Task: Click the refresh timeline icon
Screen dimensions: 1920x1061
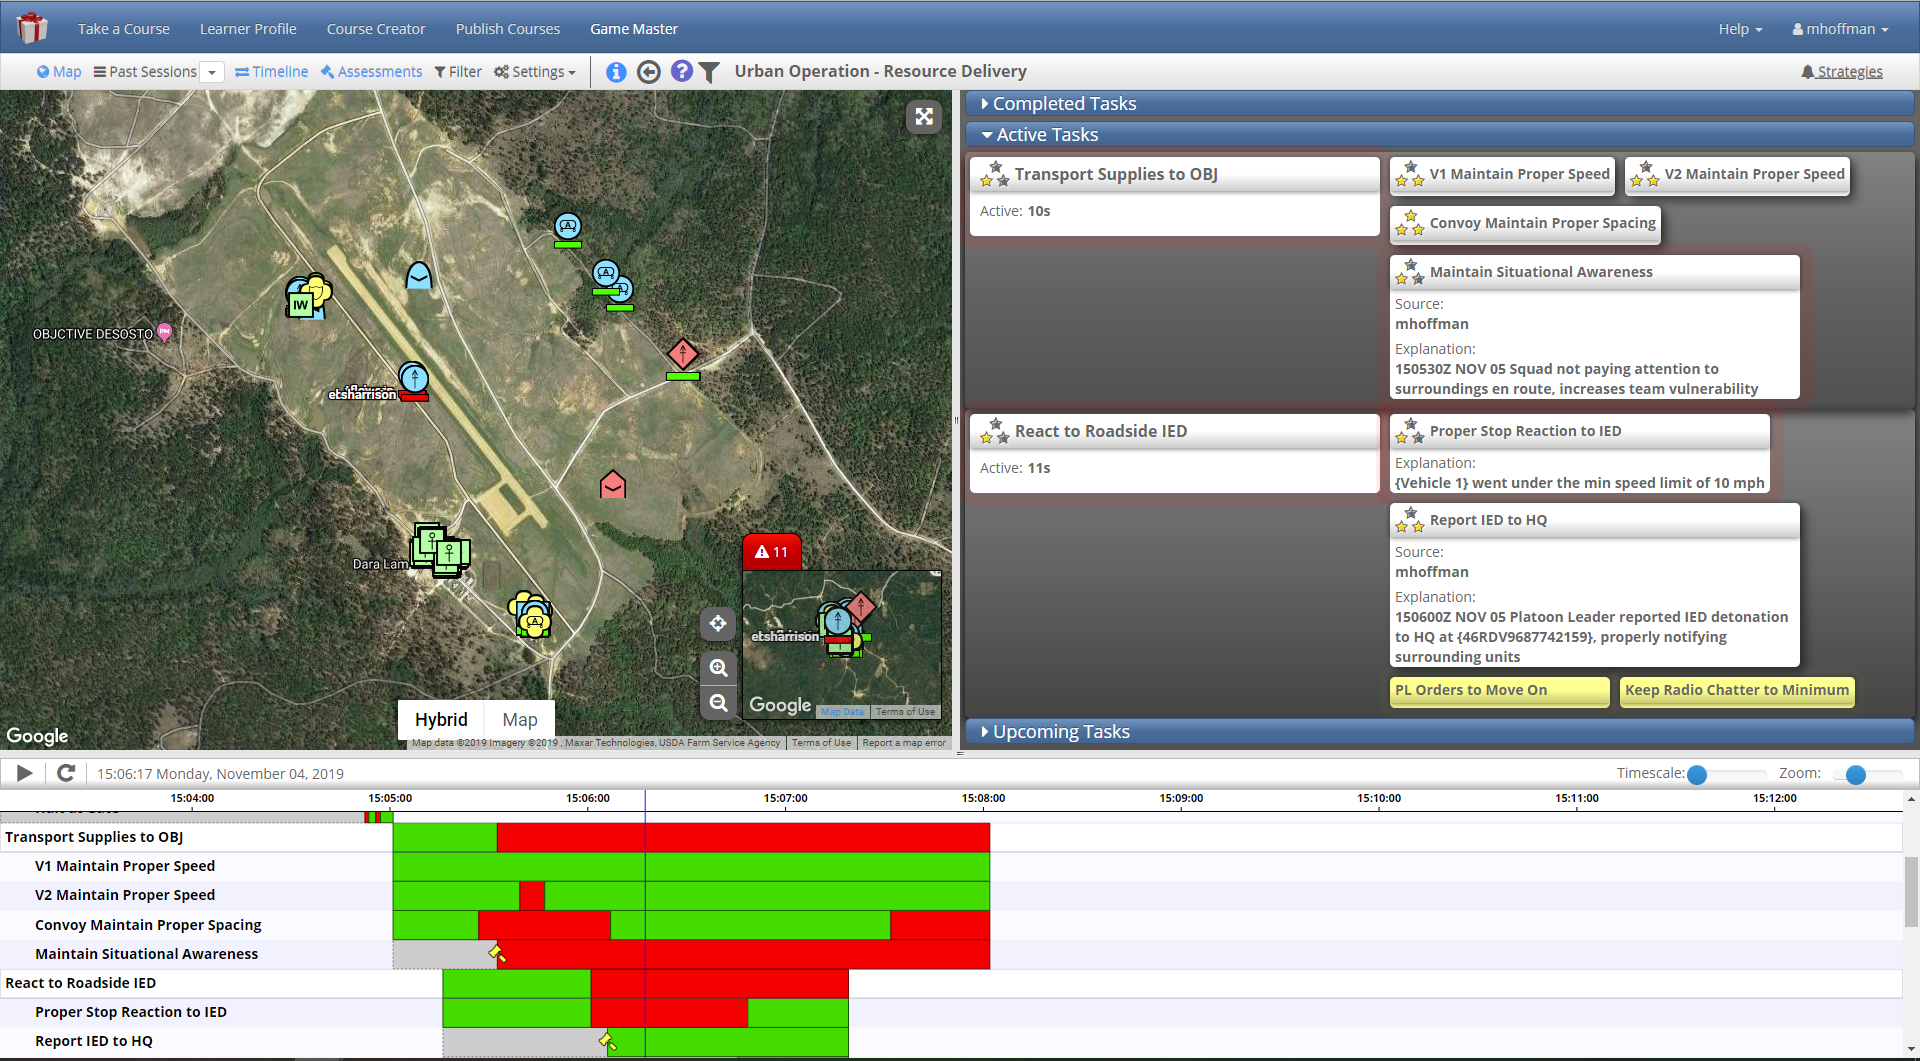Action: coord(66,773)
